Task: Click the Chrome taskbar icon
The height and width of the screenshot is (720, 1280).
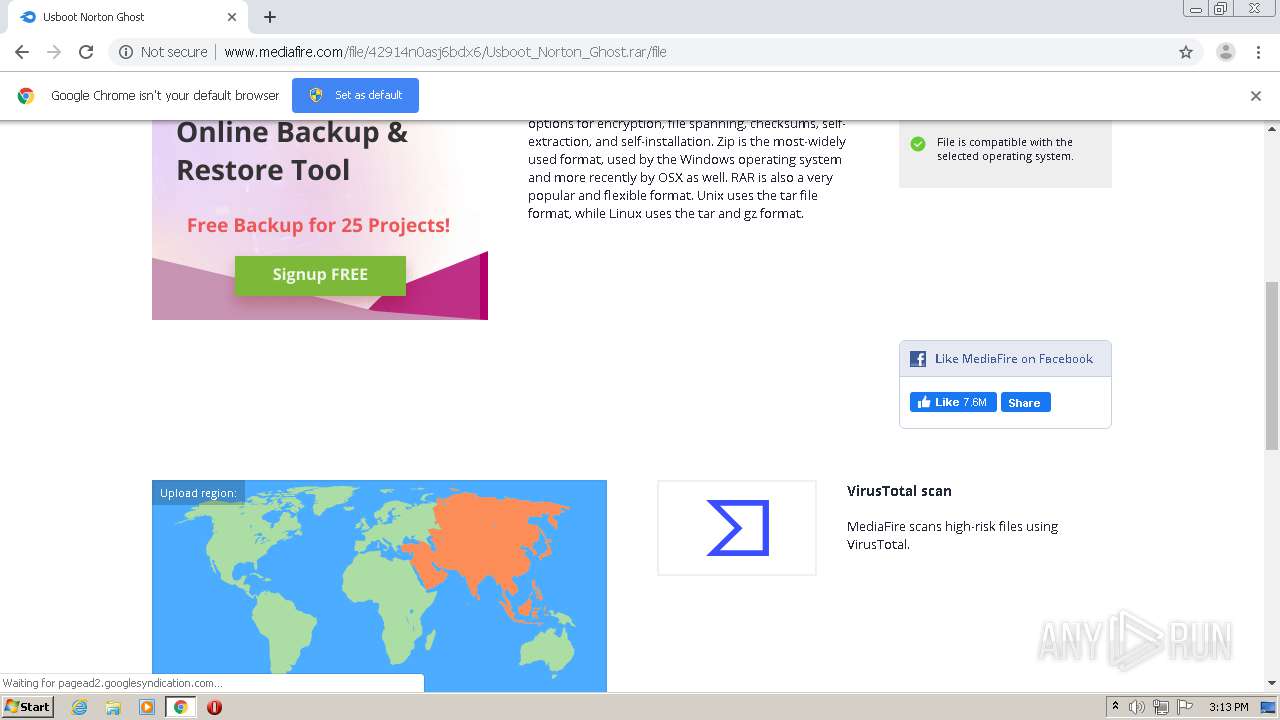Action: [x=180, y=707]
